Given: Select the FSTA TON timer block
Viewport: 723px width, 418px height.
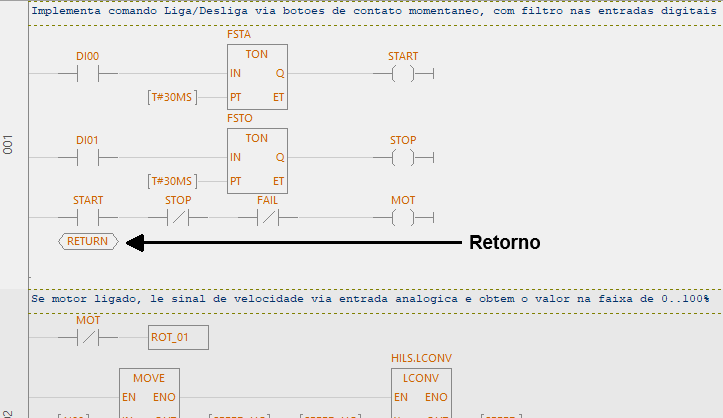Looking at the screenshot, I should click(257, 77).
